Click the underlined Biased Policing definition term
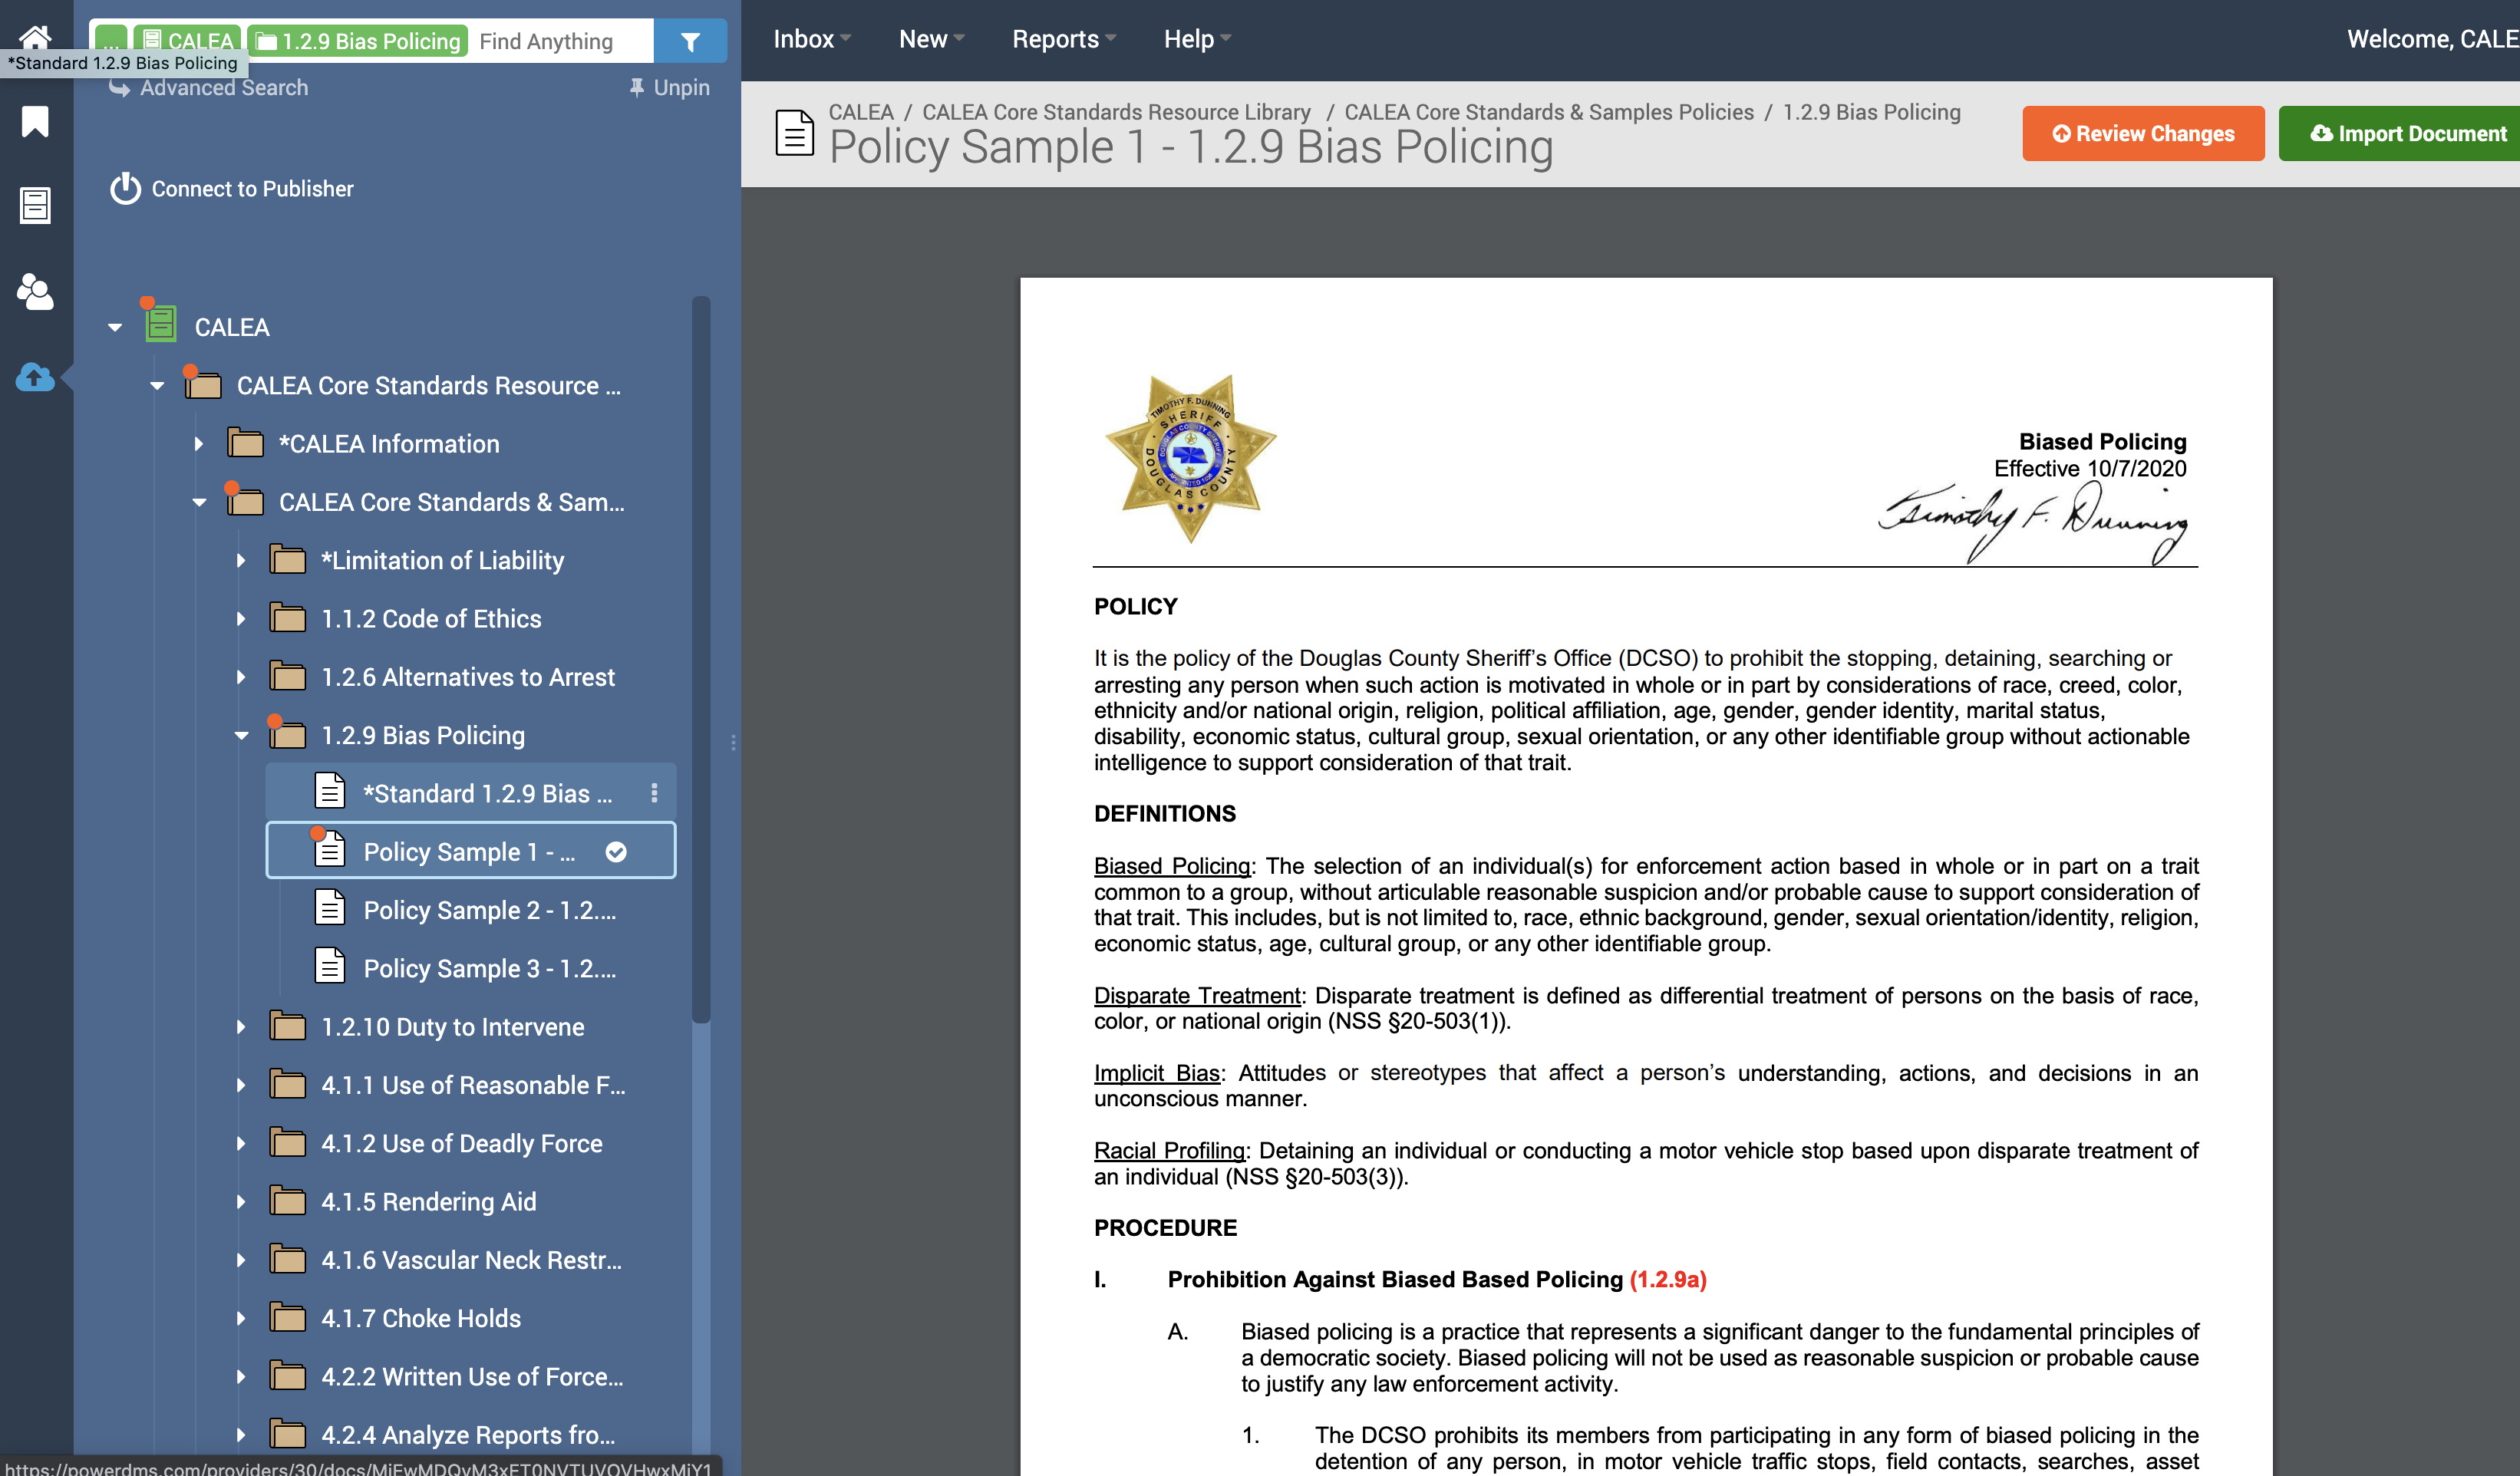 tap(1171, 866)
